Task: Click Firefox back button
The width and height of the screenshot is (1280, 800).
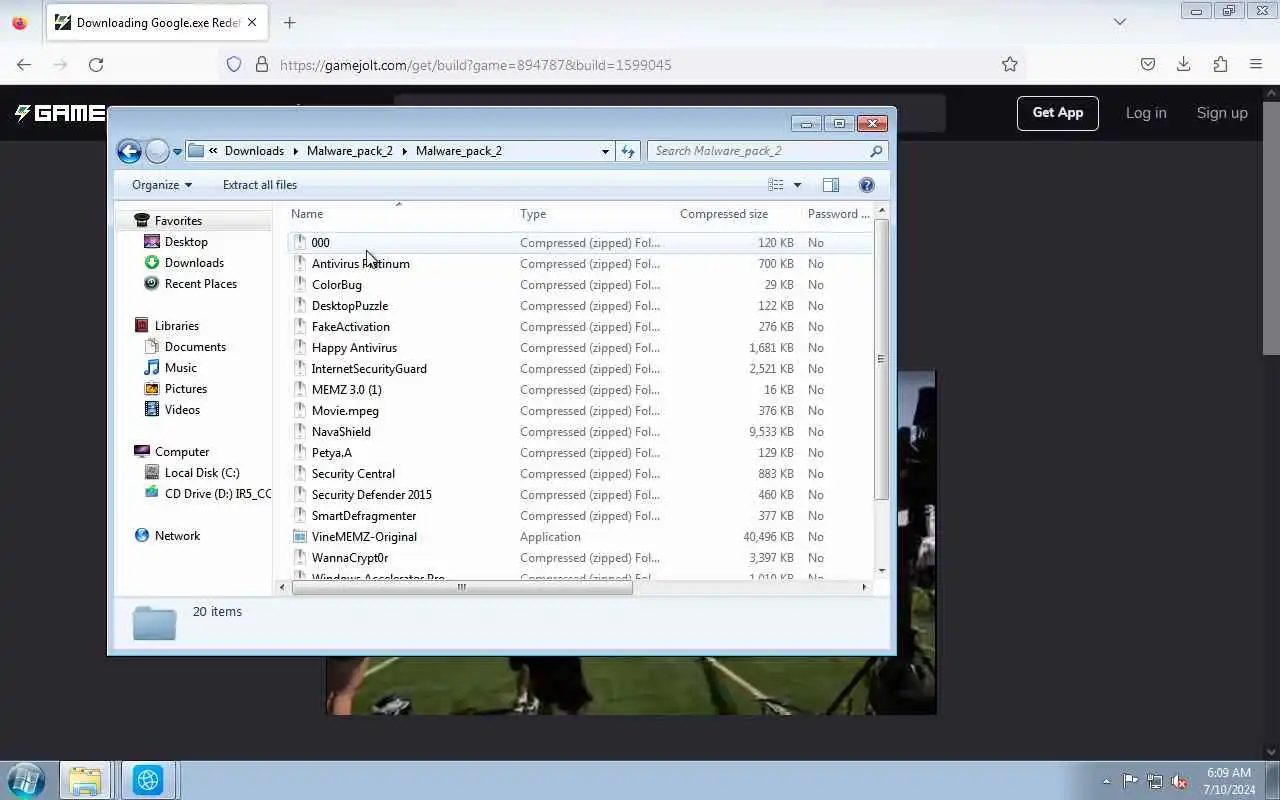Action: pos(24,65)
